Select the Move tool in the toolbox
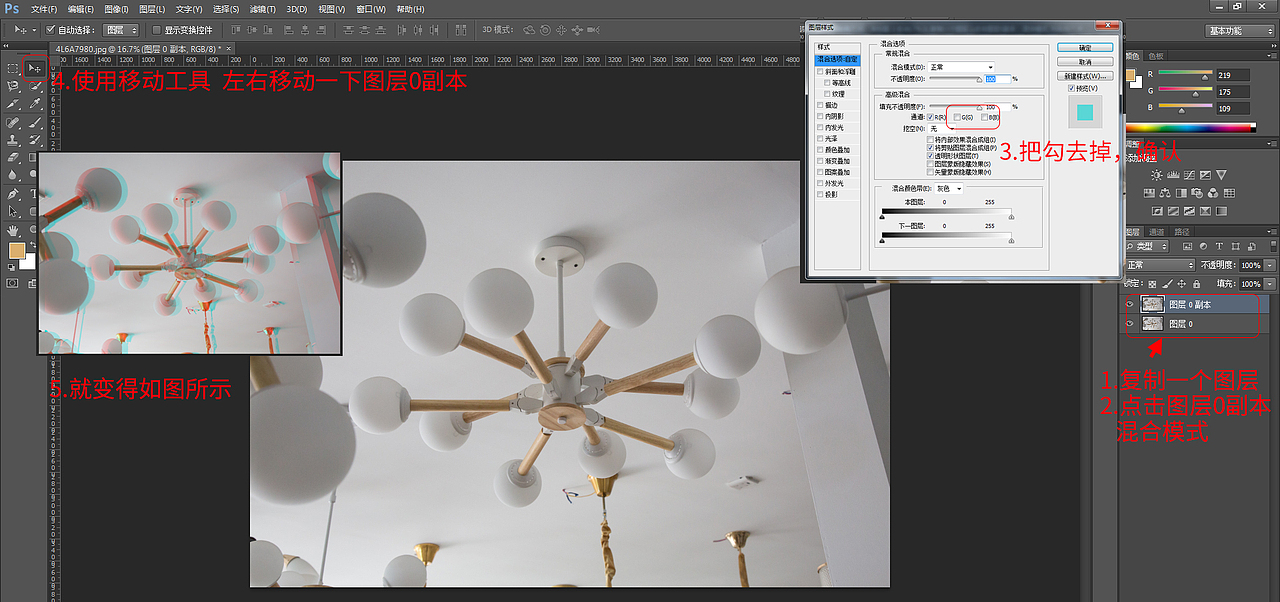The height and width of the screenshot is (602, 1280). pos(35,68)
